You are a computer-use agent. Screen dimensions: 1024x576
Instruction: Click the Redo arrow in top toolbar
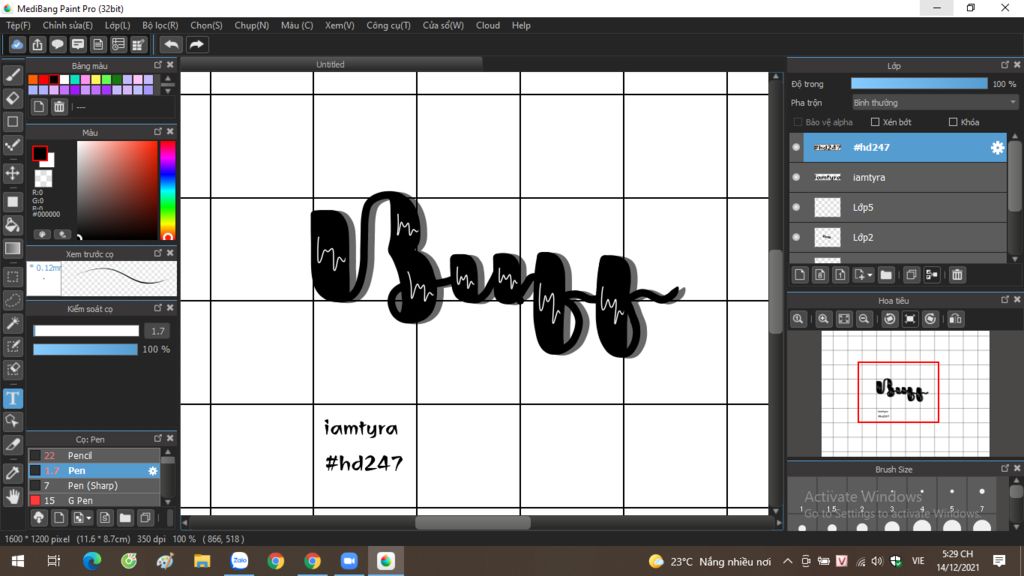coord(196,44)
